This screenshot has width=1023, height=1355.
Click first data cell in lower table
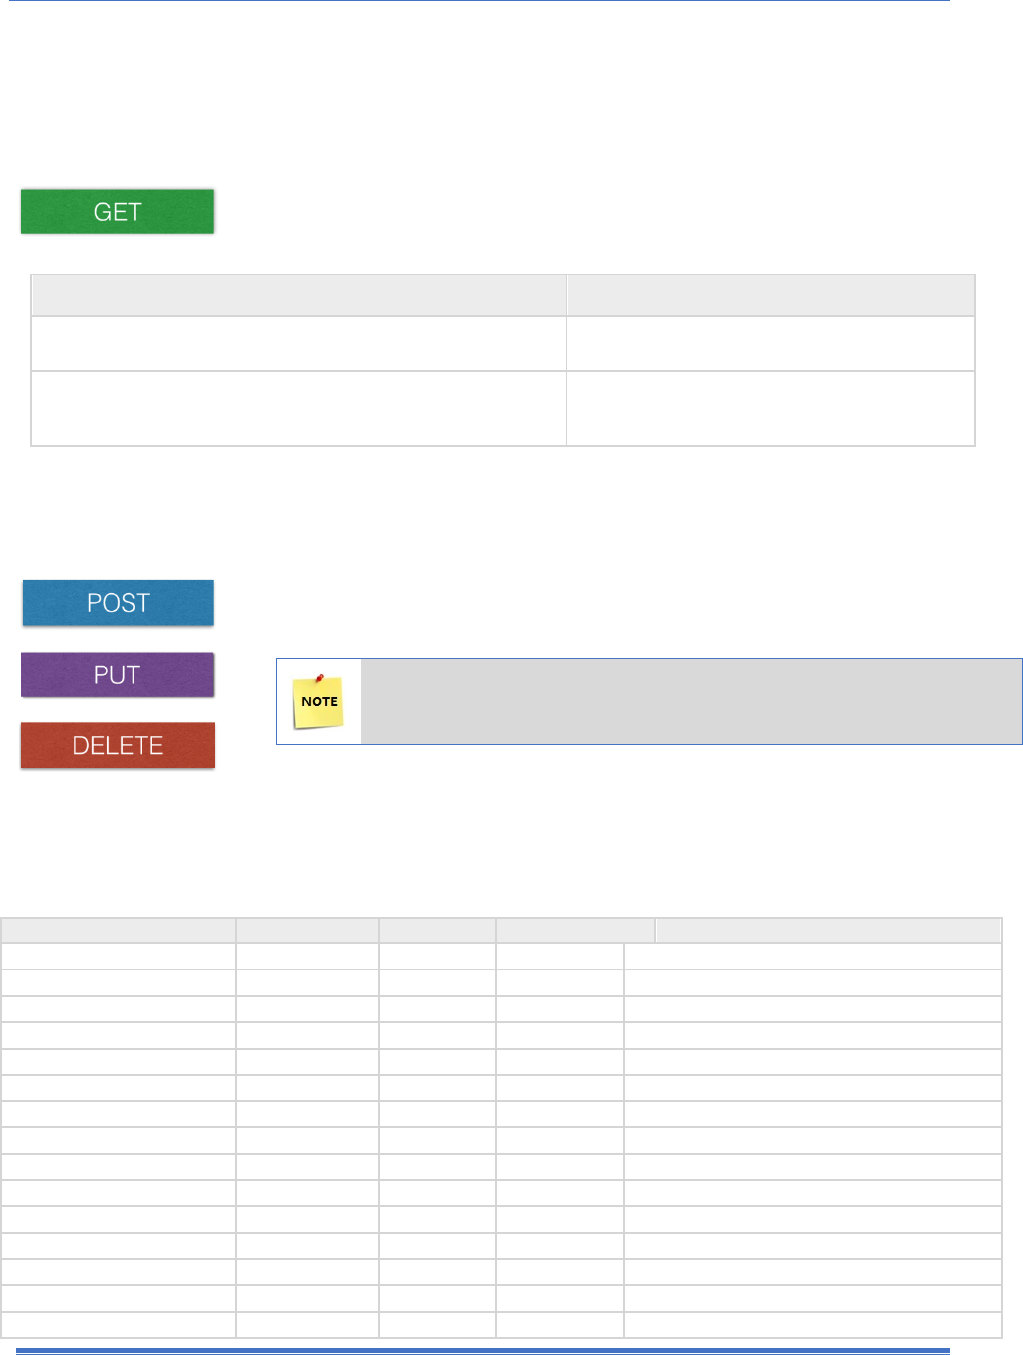[118, 956]
